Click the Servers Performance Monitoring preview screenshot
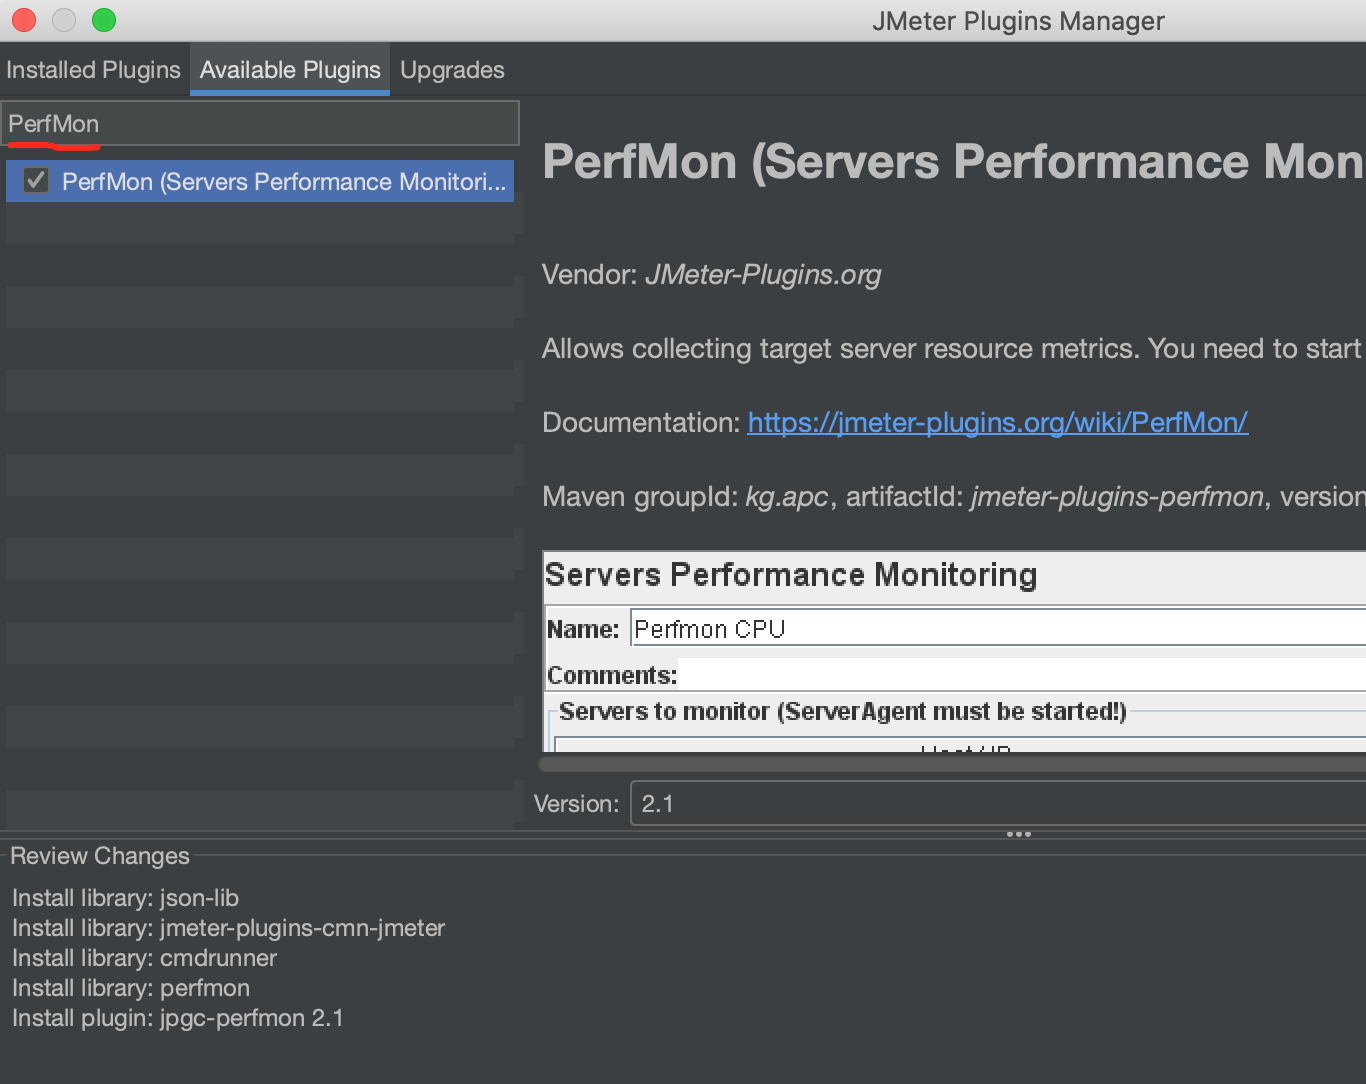The height and width of the screenshot is (1084, 1366). point(950,650)
